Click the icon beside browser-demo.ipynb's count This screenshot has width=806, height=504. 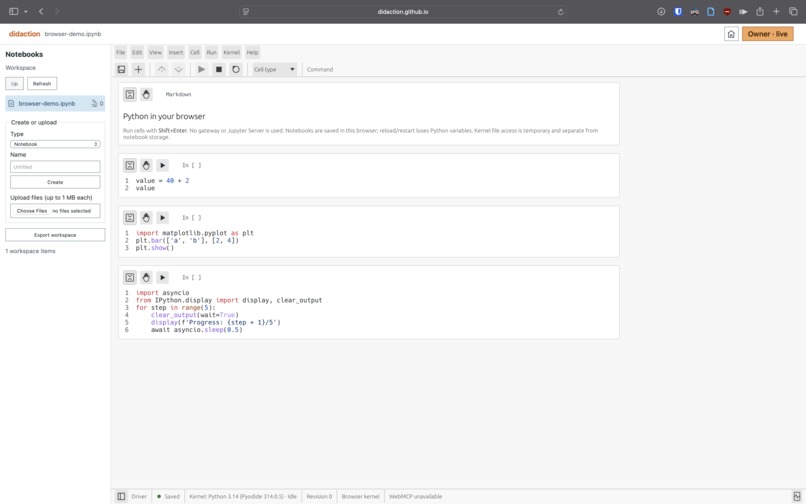[x=94, y=103]
